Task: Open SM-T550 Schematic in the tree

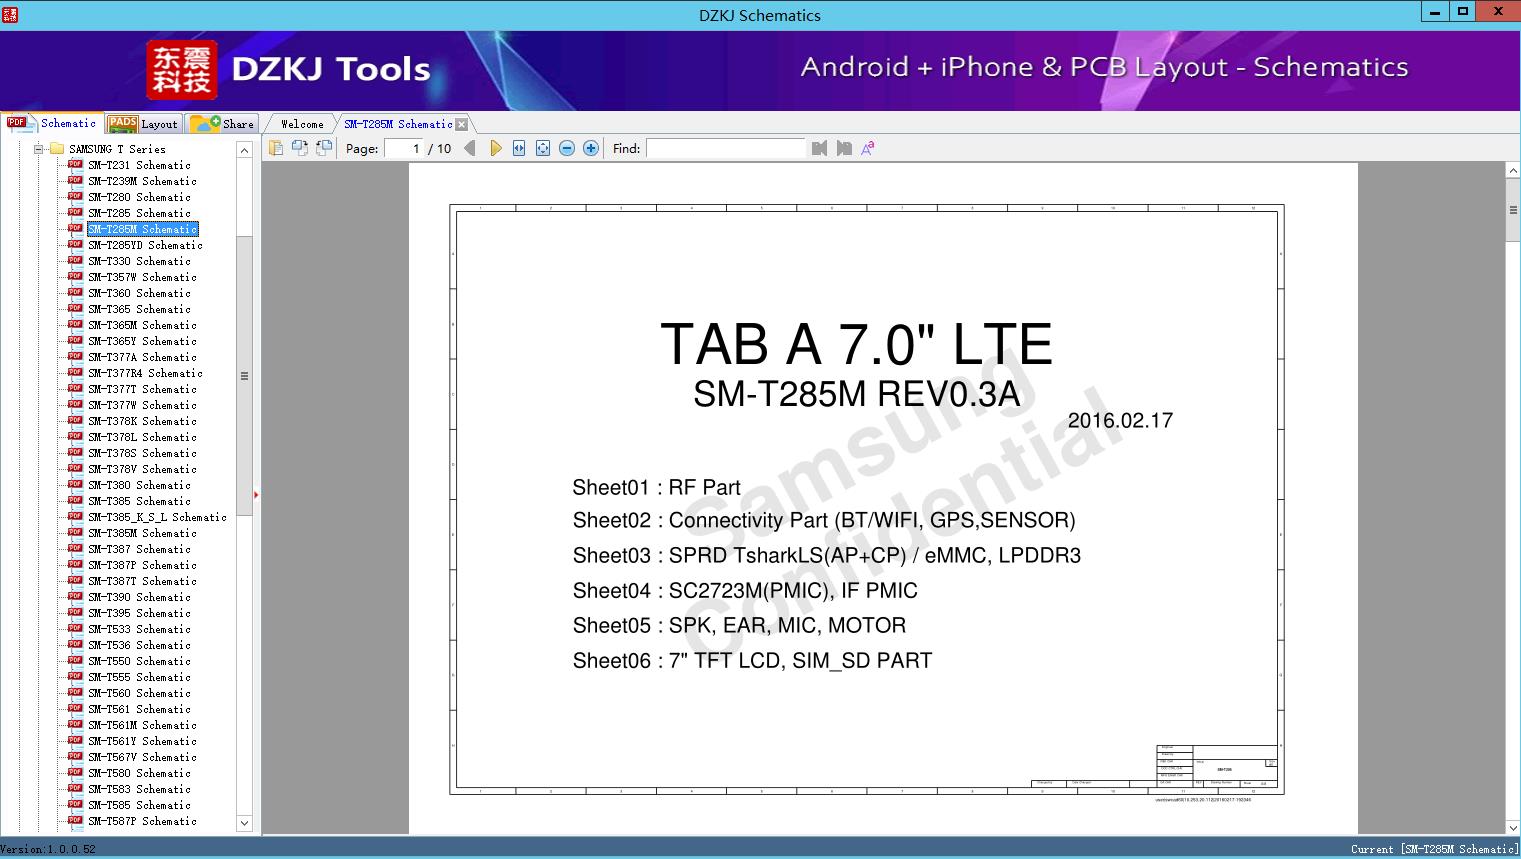Action: (139, 661)
